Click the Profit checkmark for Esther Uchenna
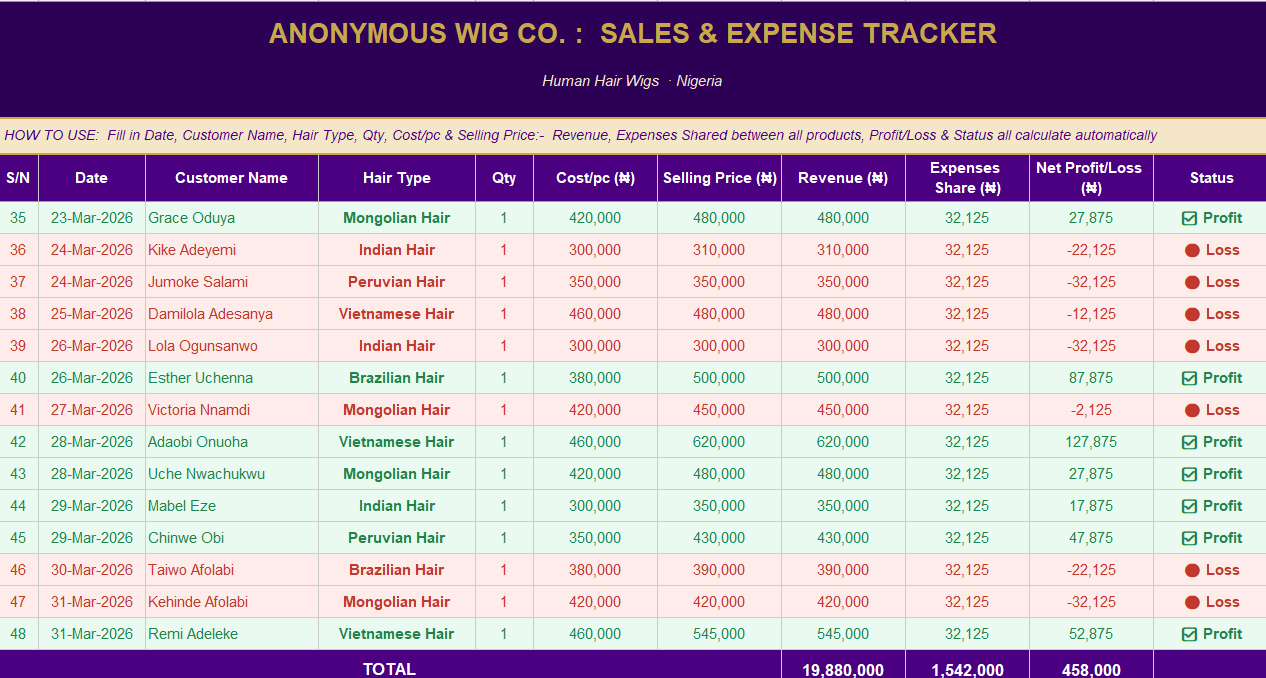Image resolution: width=1266 pixels, height=678 pixels. pos(1189,378)
